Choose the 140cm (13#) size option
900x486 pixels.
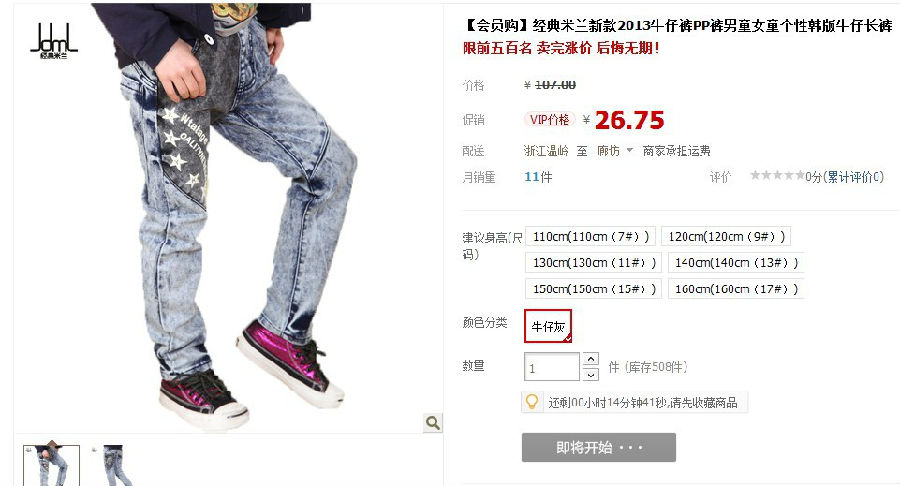736,263
